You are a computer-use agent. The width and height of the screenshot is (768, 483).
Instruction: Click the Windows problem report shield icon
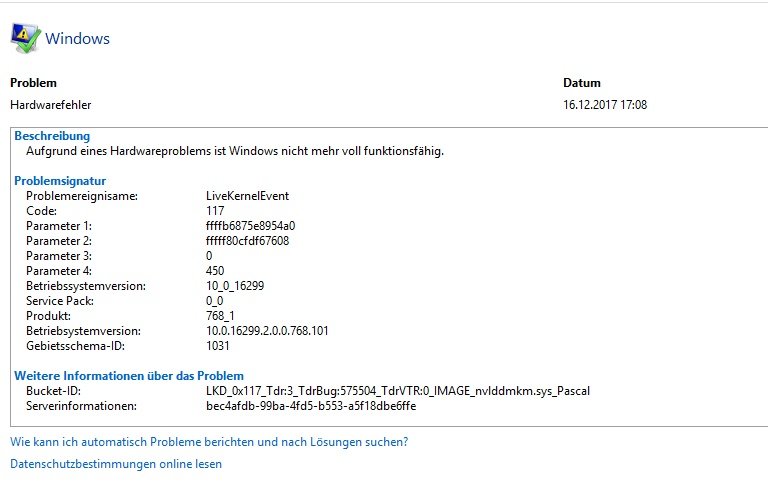point(25,38)
